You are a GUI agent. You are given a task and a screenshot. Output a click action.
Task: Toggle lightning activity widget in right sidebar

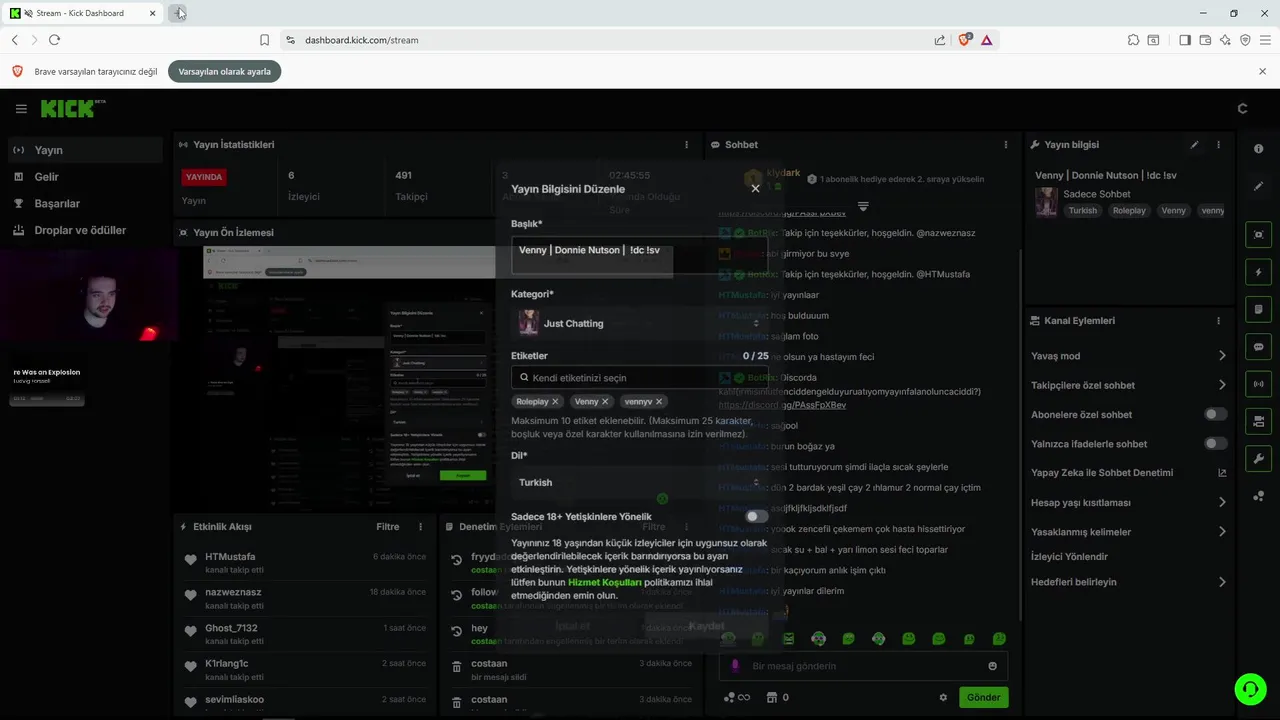coord(1258,272)
